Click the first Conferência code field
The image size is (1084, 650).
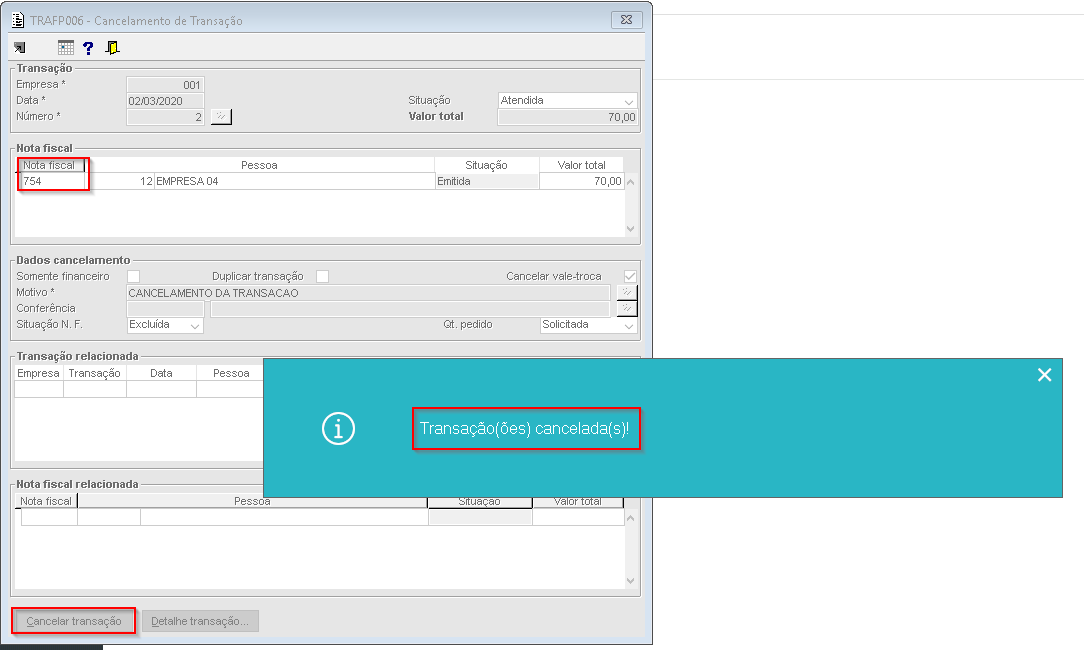[165, 308]
